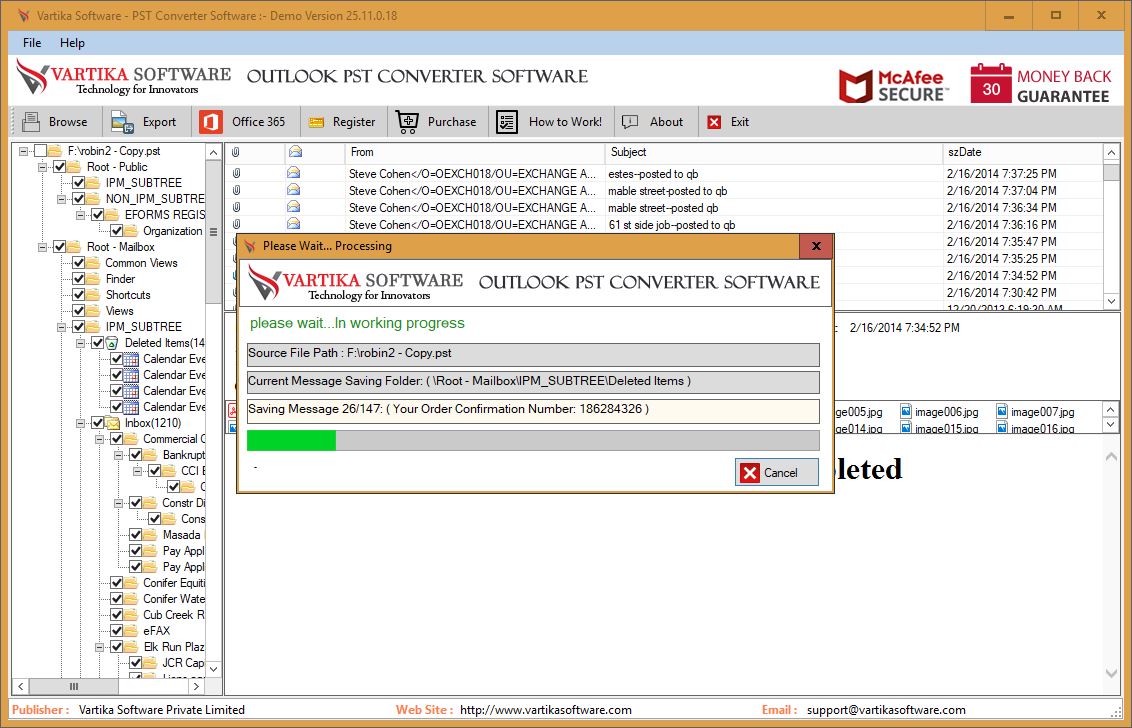Click the McAfee Secure badge
Viewport: 1132px width, 728px height.
pyautogui.click(x=894, y=84)
